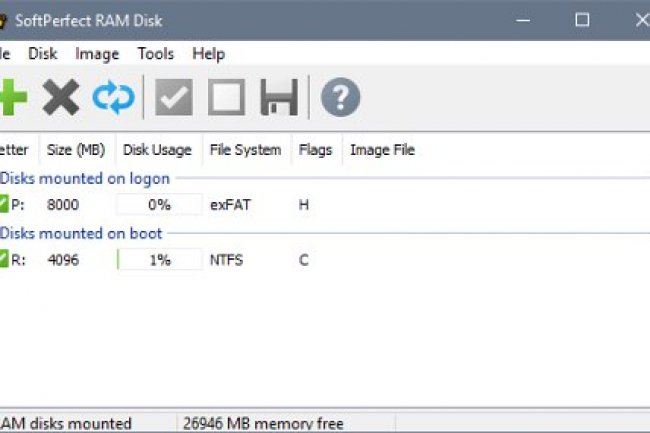Click the X Remove Disk toolbar icon

pos(60,98)
